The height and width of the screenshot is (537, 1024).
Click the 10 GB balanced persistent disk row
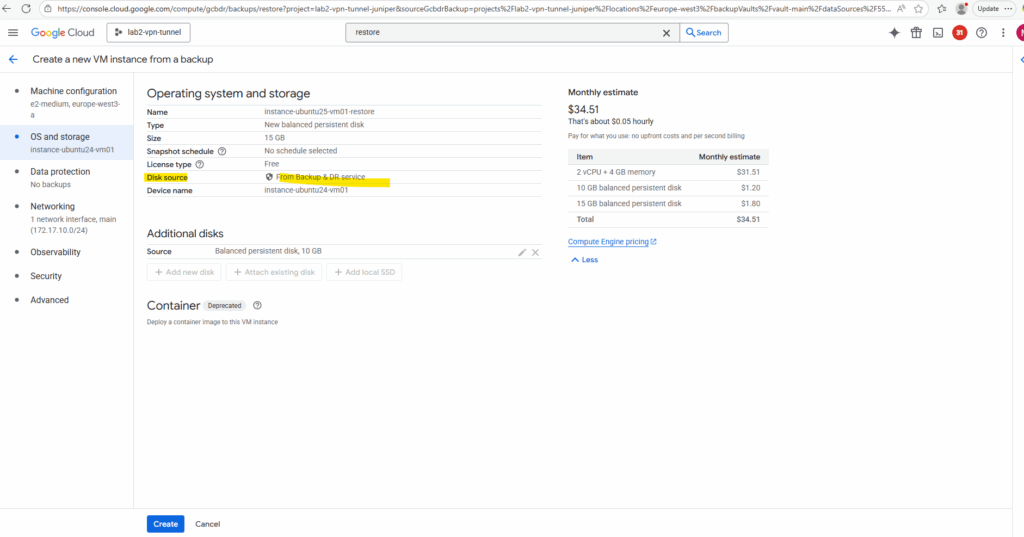click(x=668, y=188)
